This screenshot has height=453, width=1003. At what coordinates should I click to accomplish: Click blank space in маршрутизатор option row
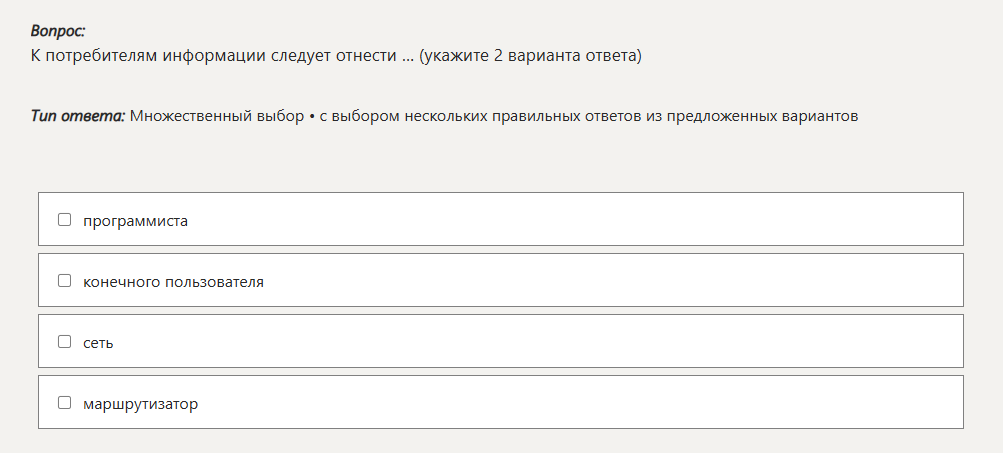600,403
